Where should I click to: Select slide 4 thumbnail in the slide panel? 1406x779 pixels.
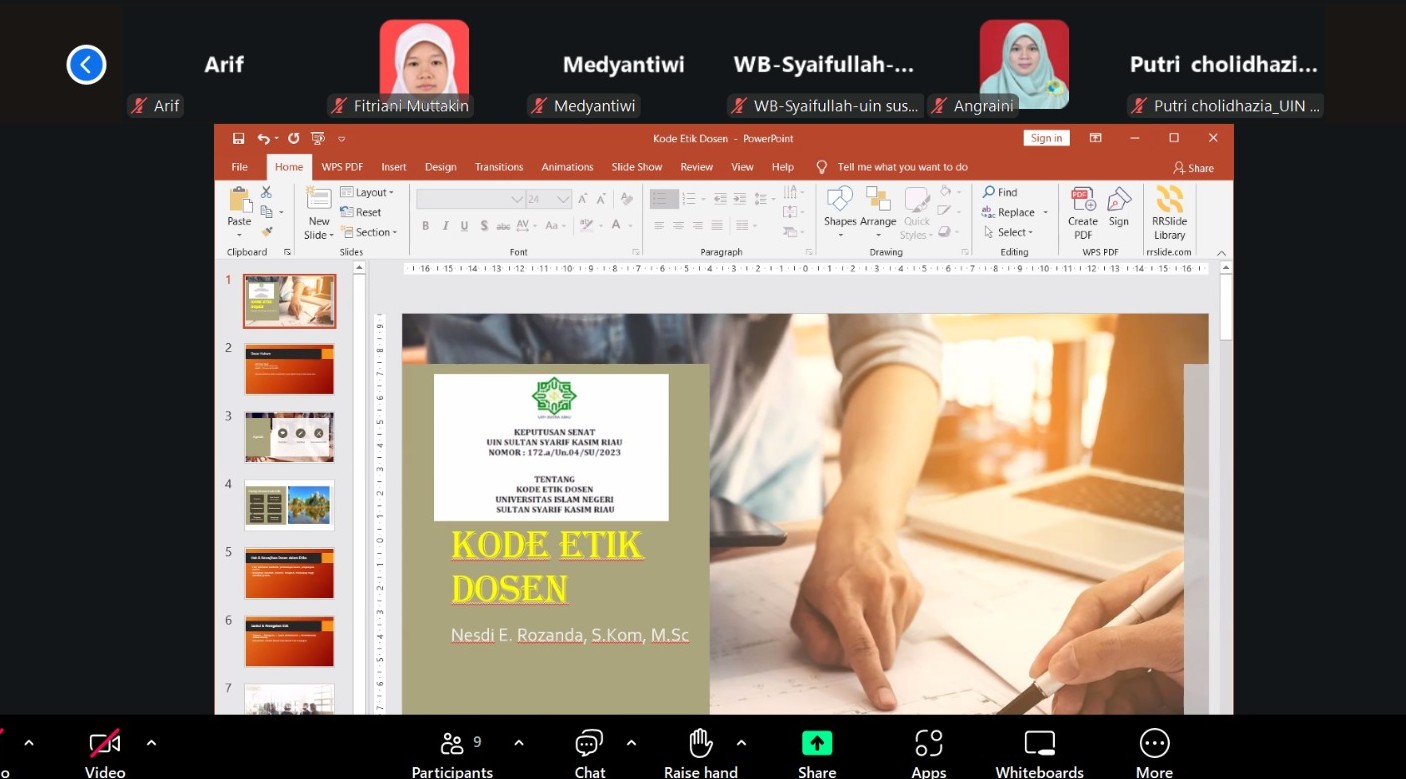coord(289,505)
